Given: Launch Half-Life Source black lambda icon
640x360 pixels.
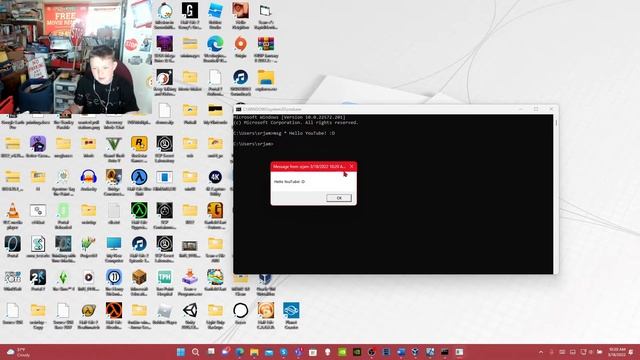Looking at the screenshot, I should point(114,316).
